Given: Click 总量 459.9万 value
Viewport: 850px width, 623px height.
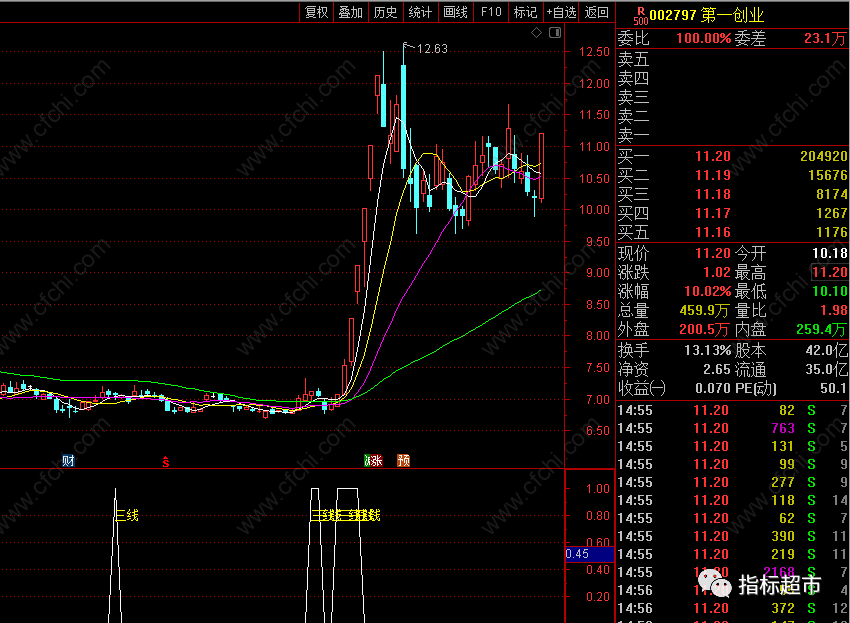Looking at the screenshot, I should pyautogui.click(x=704, y=310).
